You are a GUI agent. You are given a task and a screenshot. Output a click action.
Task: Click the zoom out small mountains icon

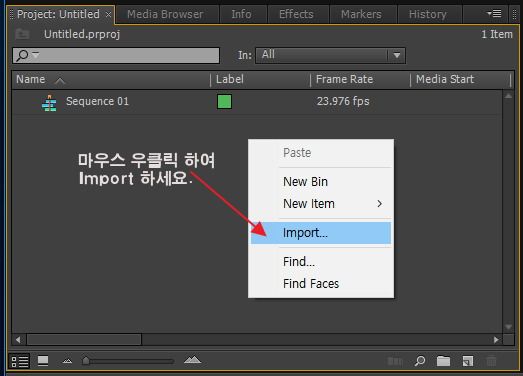(x=67, y=361)
